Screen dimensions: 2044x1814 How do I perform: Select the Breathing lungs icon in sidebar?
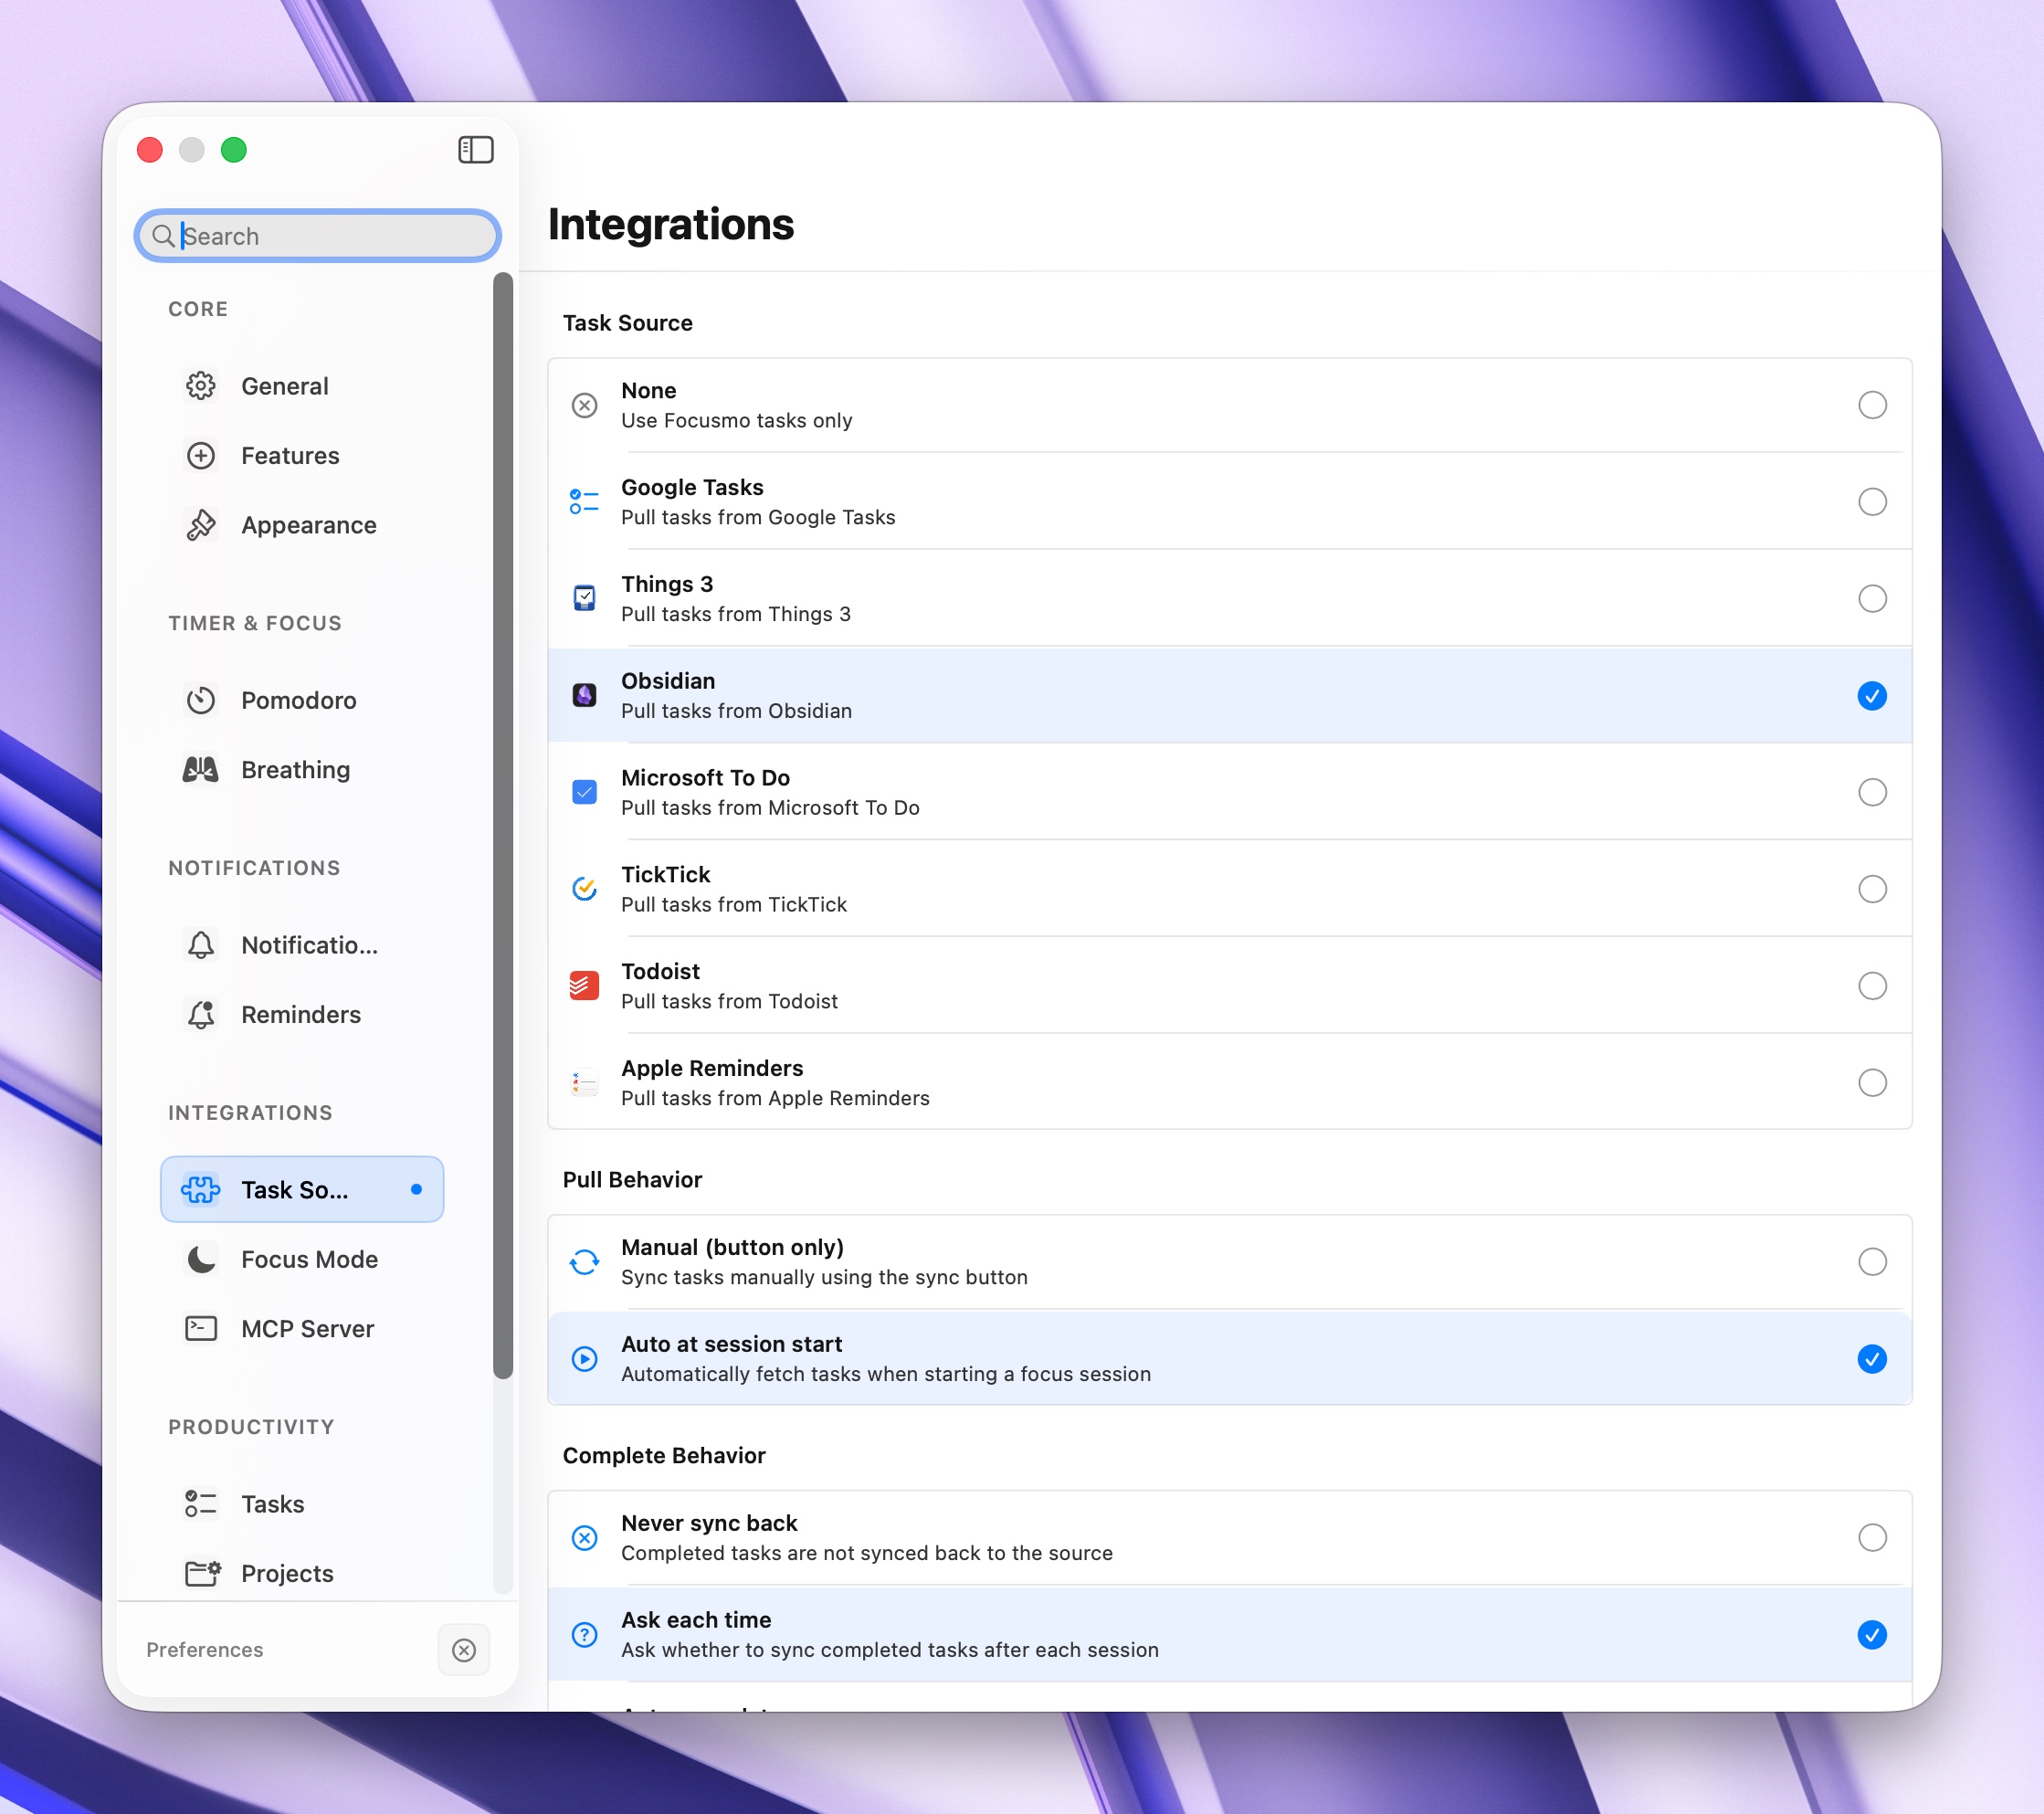tap(201, 770)
